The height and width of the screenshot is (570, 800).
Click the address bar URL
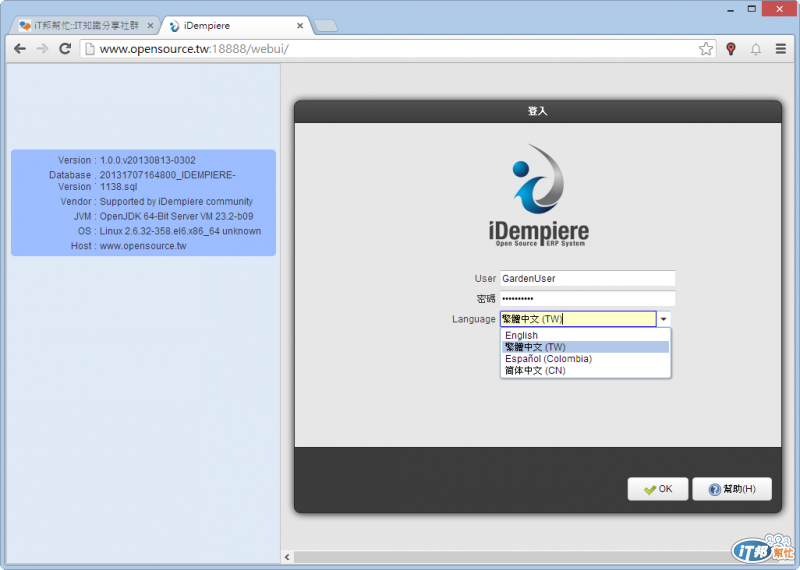point(194,49)
